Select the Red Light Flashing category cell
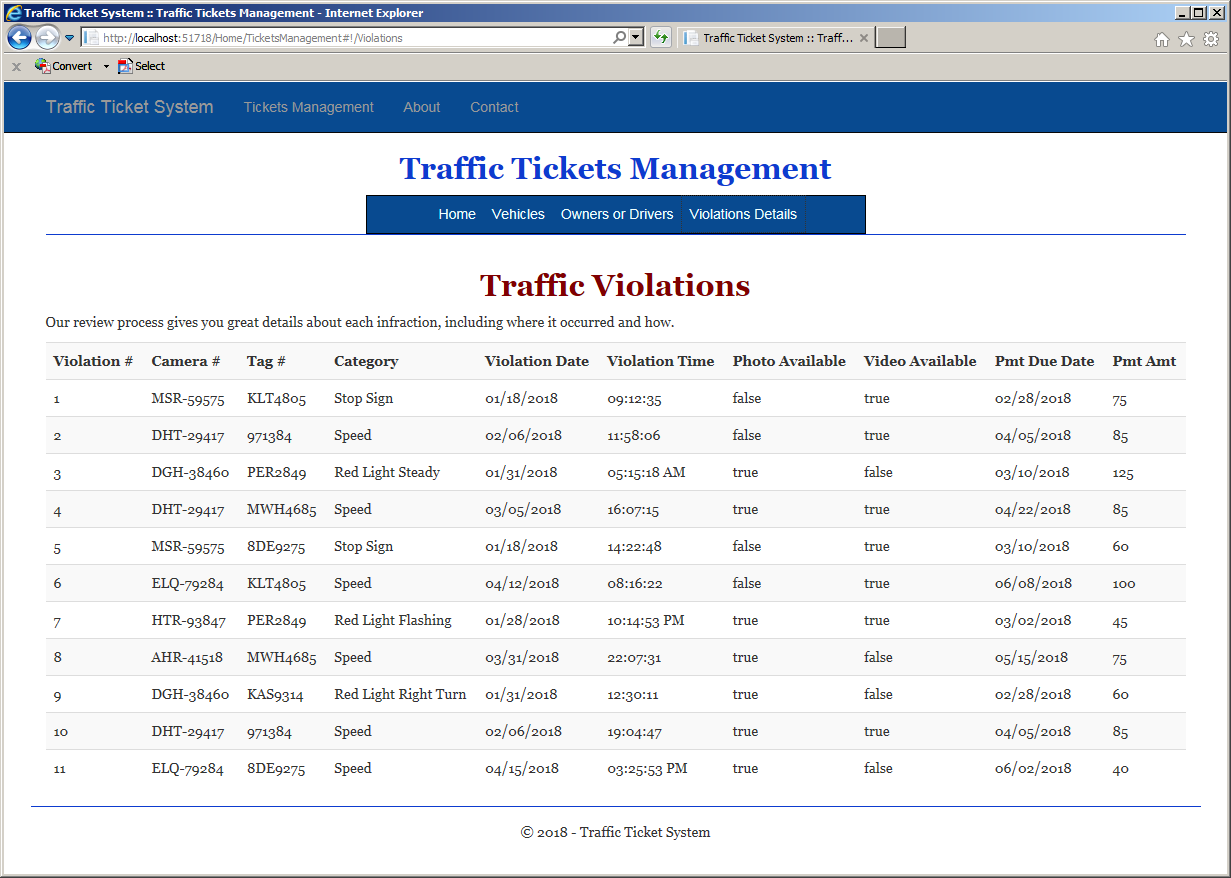The height and width of the screenshot is (878, 1231). tap(393, 620)
